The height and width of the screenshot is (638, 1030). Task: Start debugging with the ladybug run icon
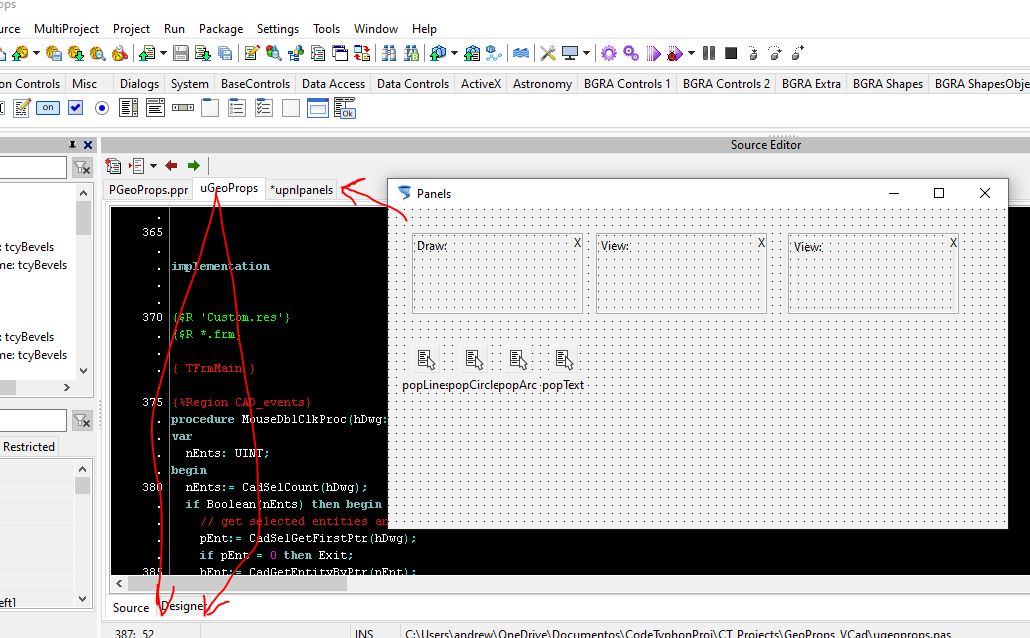[675, 53]
